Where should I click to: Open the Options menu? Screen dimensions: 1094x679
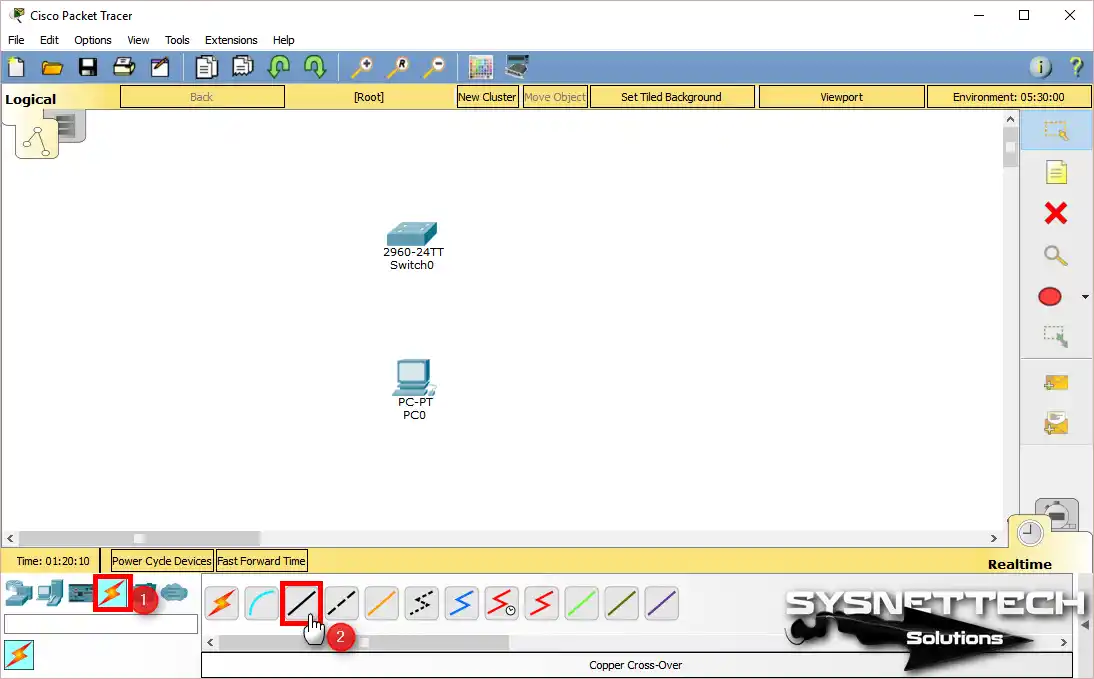click(93, 40)
